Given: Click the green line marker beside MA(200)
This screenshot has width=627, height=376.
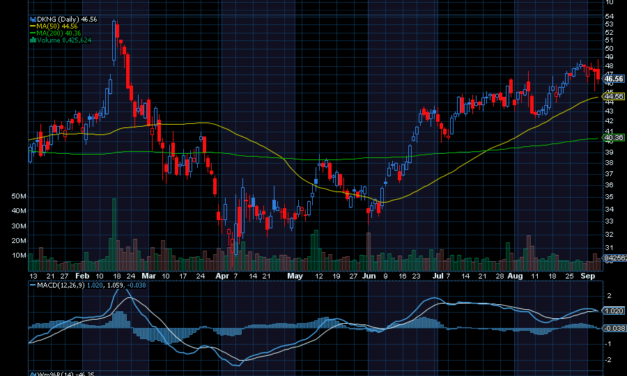Looking at the screenshot, I should tap(33, 33).
